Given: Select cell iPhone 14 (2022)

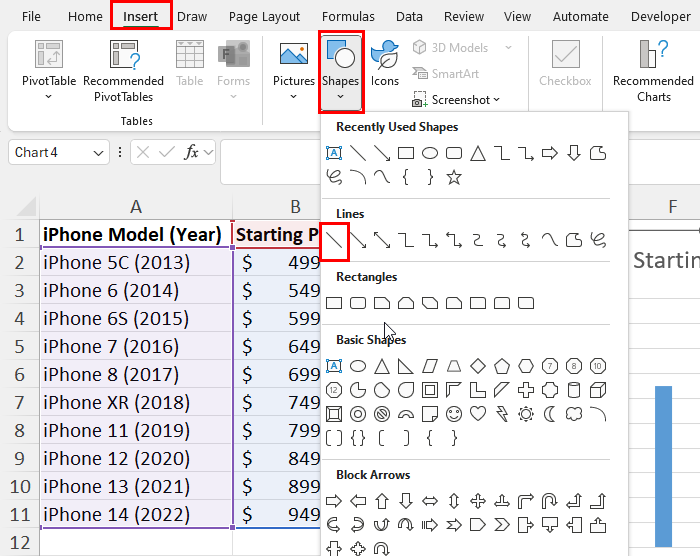Looking at the screenshot, I should pos(136,514).
